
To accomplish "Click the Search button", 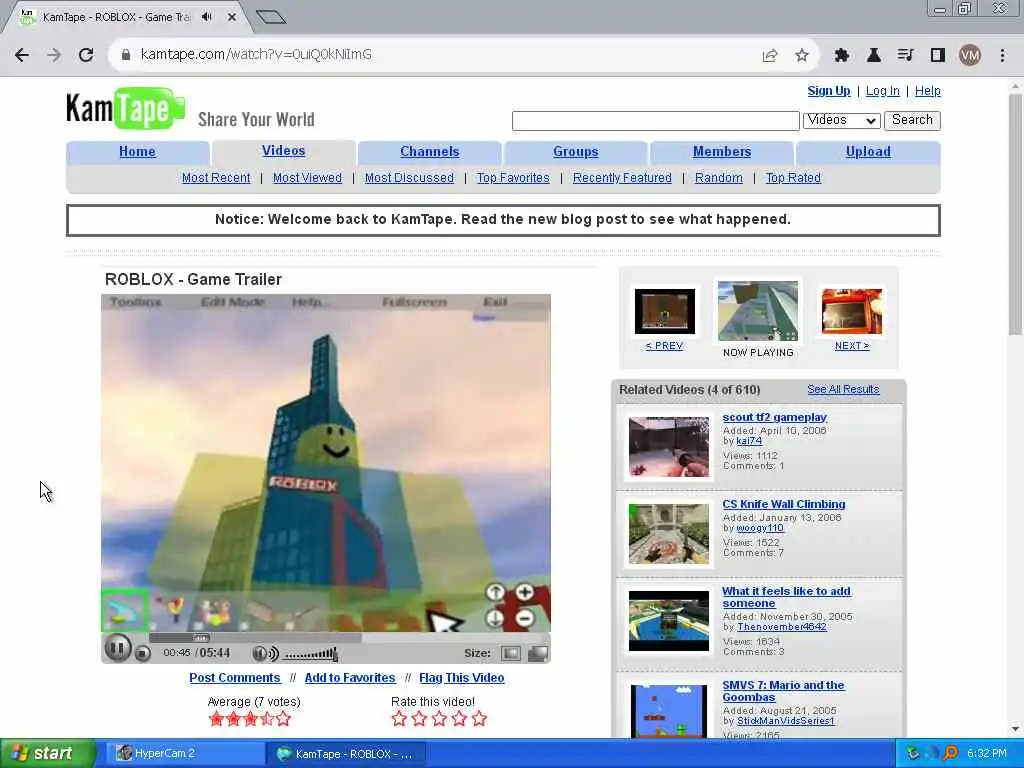I will pos(912,120).
